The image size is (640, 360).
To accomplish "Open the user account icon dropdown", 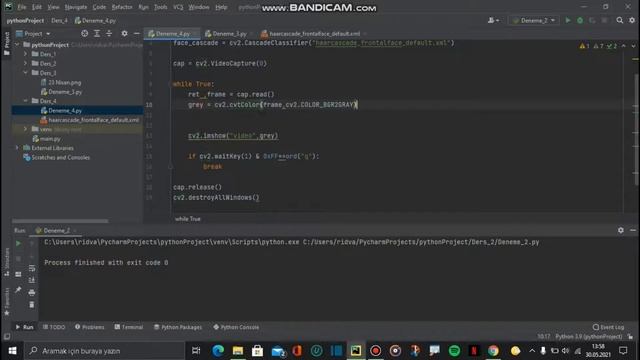I will point(493,20).
